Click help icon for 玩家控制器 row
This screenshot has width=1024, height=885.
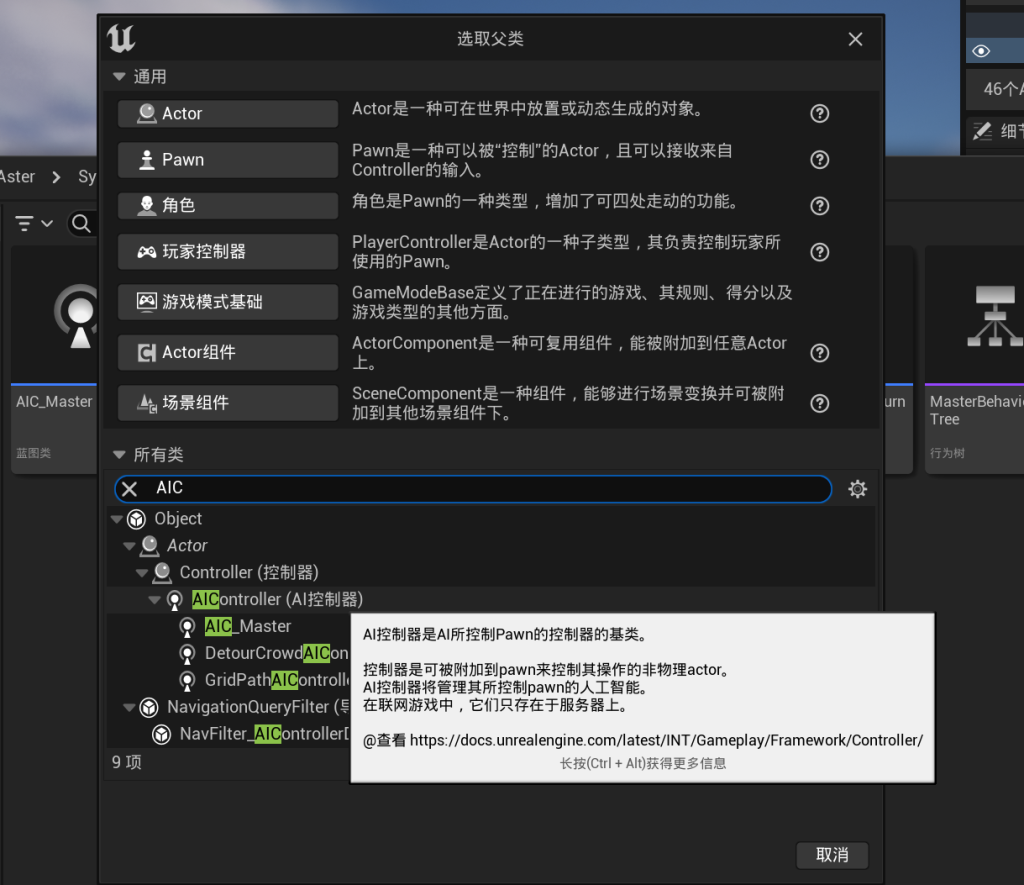coord(819,252)
